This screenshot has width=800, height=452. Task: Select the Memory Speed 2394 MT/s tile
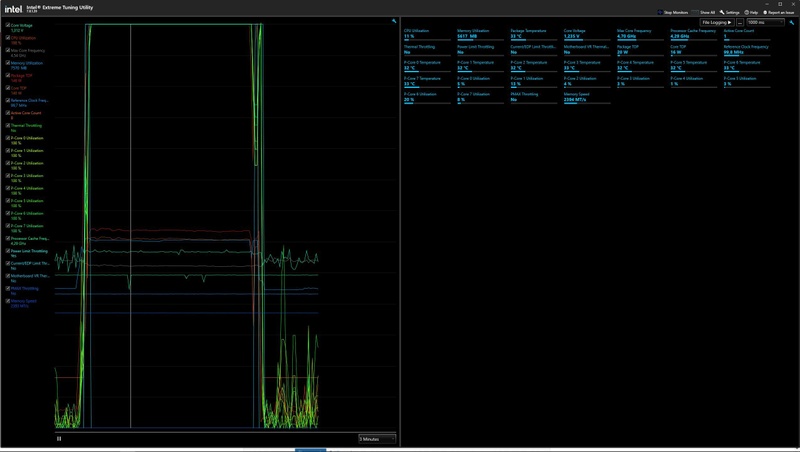[587, 97]
